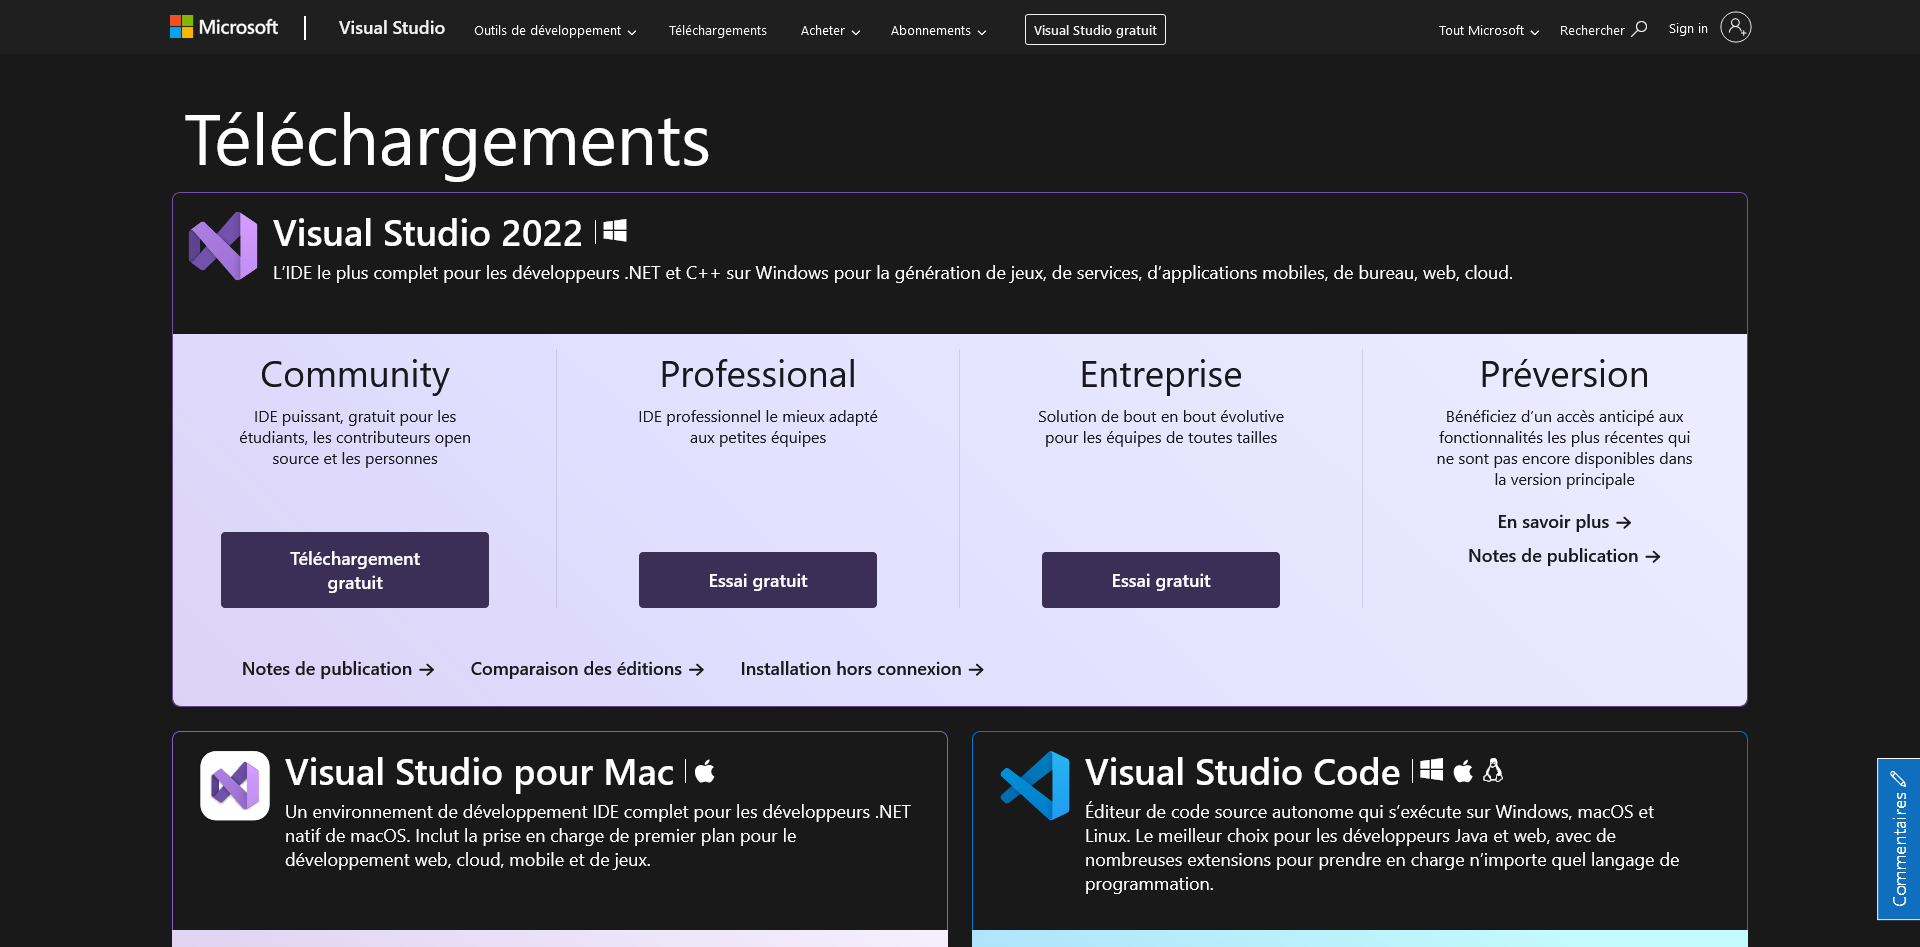Click the Préversion heading

click(x=1564, y=375)
